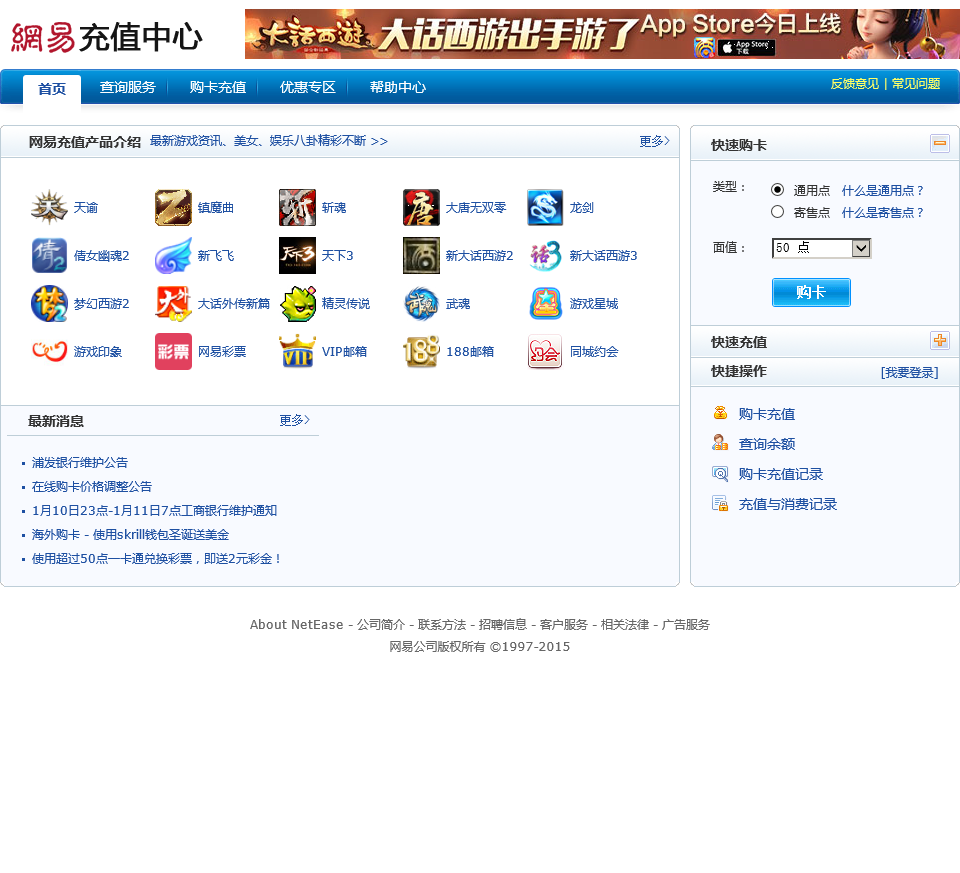960x873 pixels.
Task: Click the 充值与消费记录 lock icon
Action: pos(720,503)
